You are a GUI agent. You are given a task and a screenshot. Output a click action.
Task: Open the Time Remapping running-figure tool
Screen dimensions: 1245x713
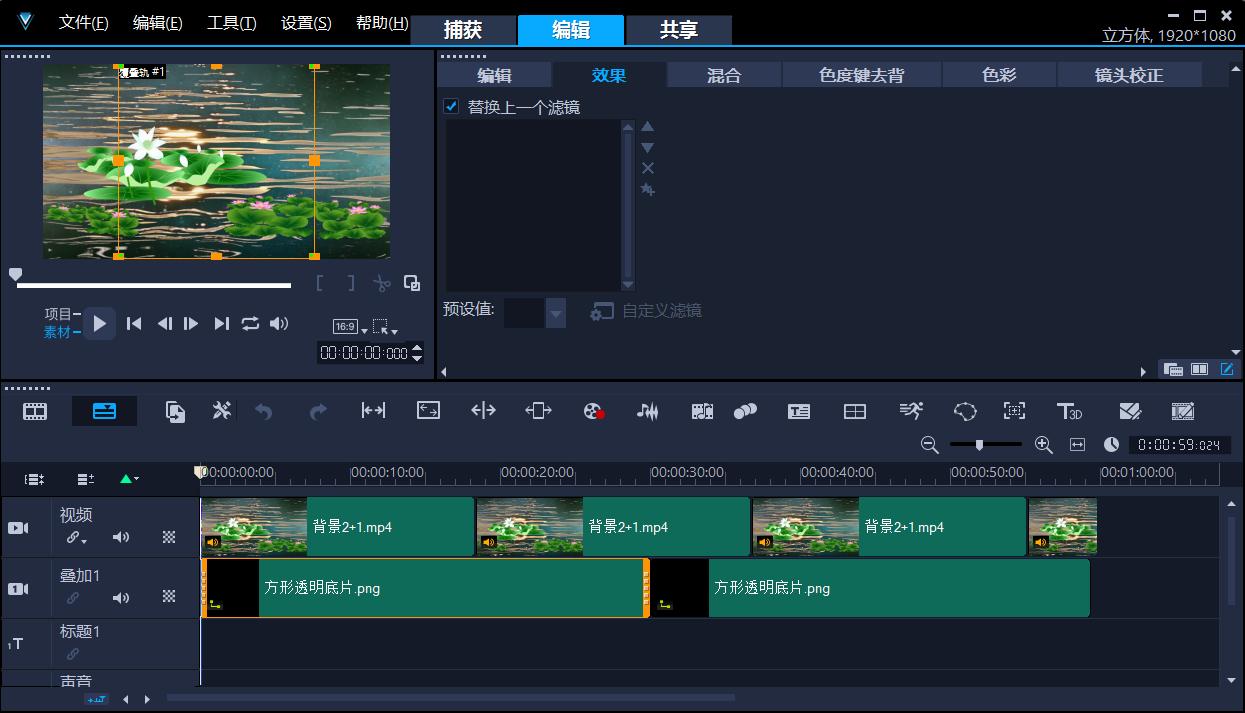[x=911, y=411]
